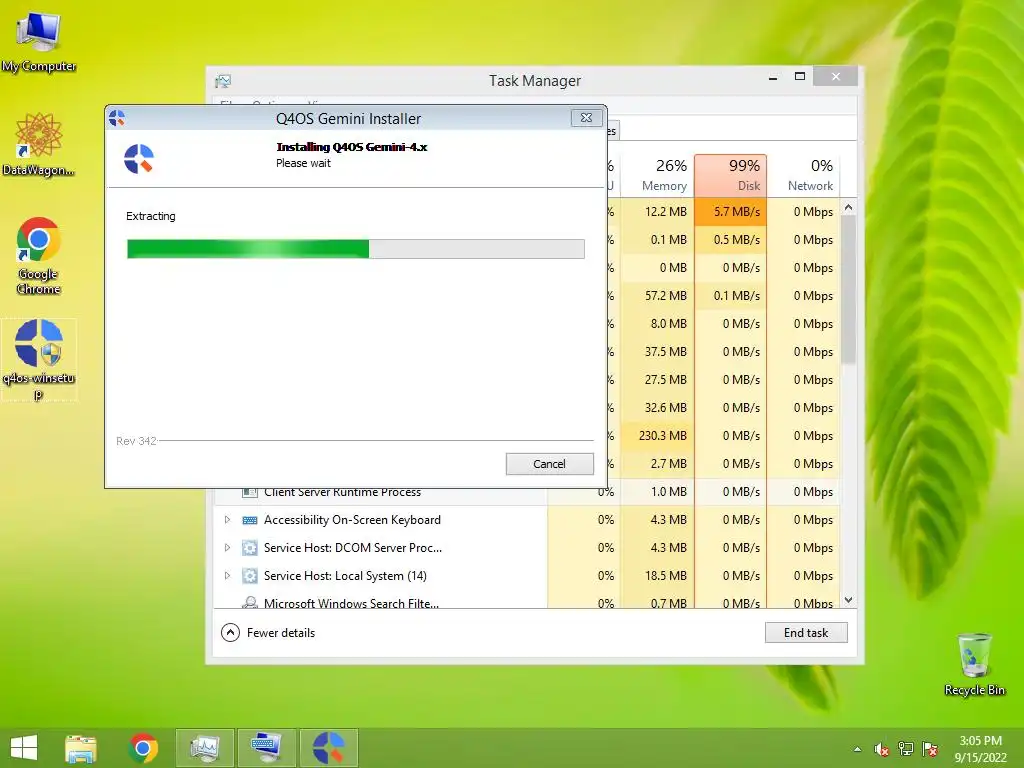Switch to On-Screen Keyboard taskbar icon

point(267,748)
